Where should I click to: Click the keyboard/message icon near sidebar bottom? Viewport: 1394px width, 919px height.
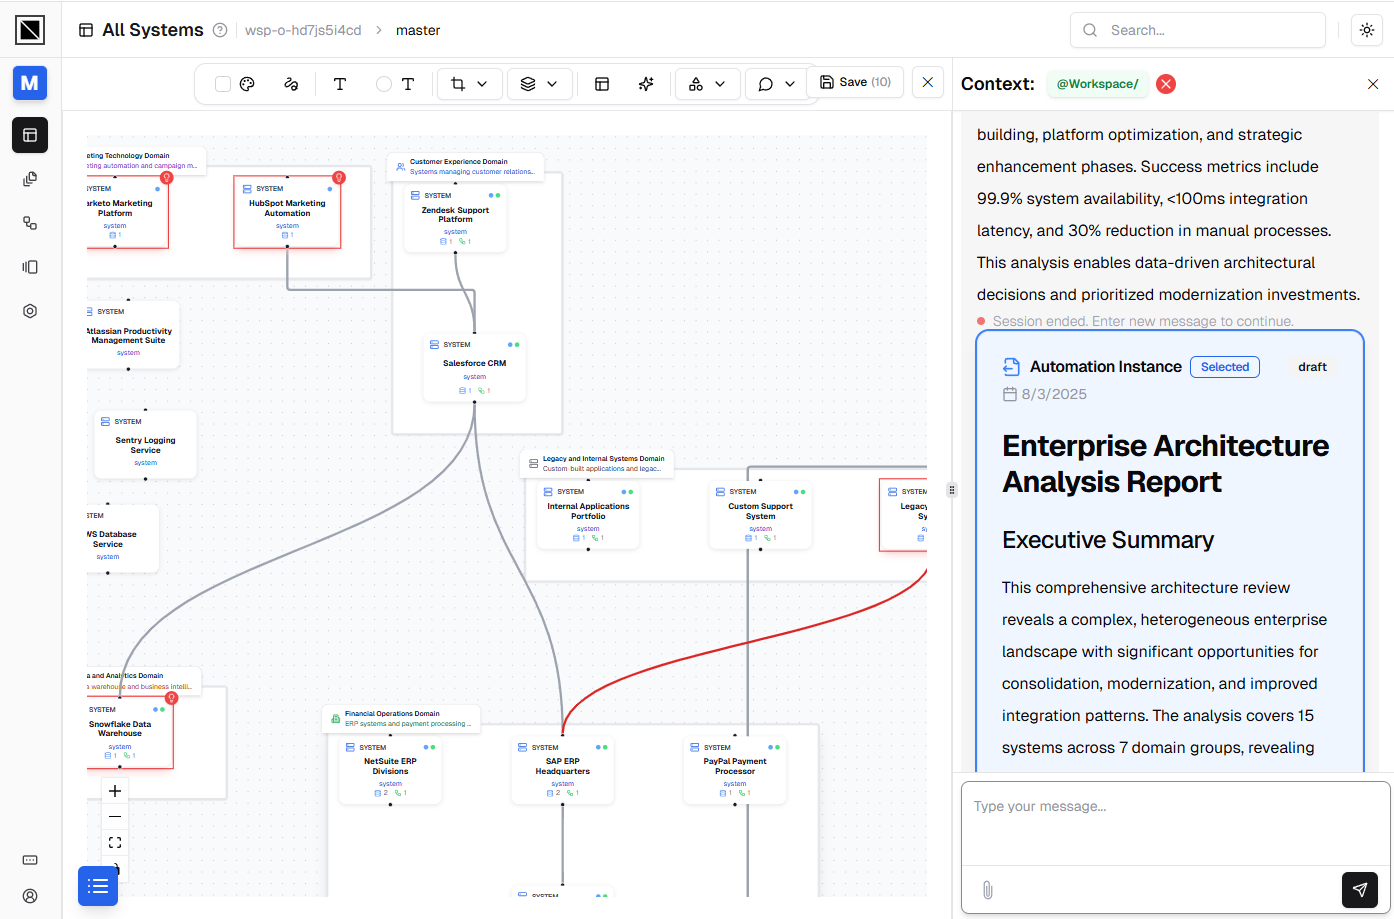[x=30, y=860]
